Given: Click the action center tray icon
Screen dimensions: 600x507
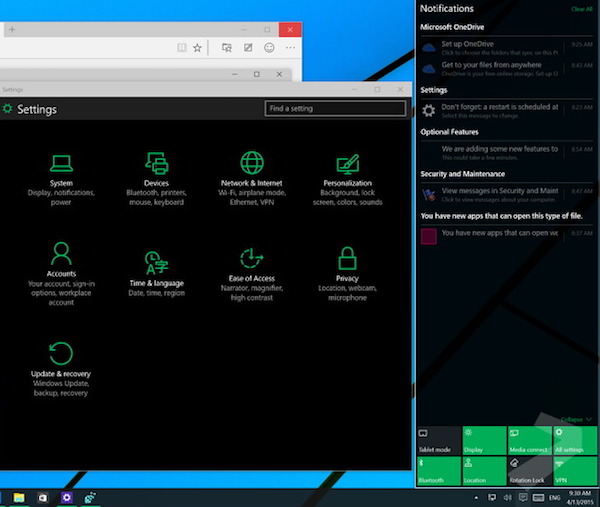Looking at the screenshot, I should tap(523, 497).
